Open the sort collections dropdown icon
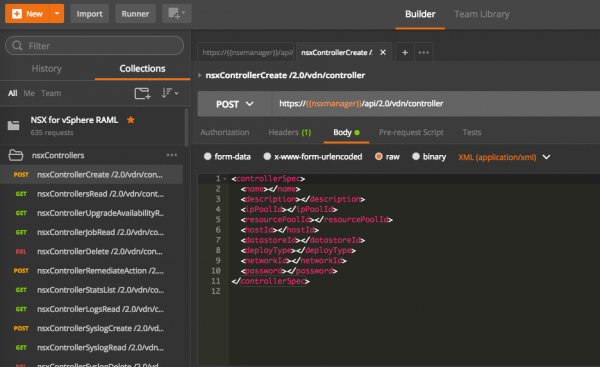 click(170, 93)
